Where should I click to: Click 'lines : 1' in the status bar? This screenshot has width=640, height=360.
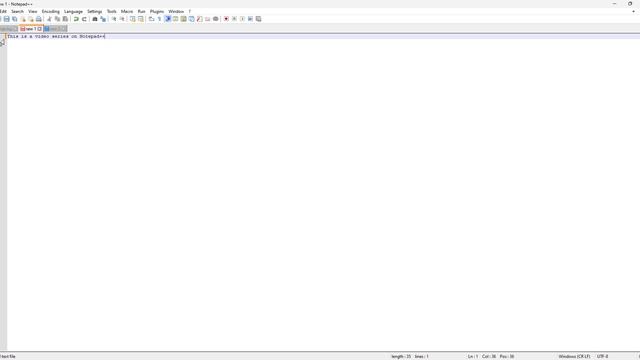pos(422,356)
